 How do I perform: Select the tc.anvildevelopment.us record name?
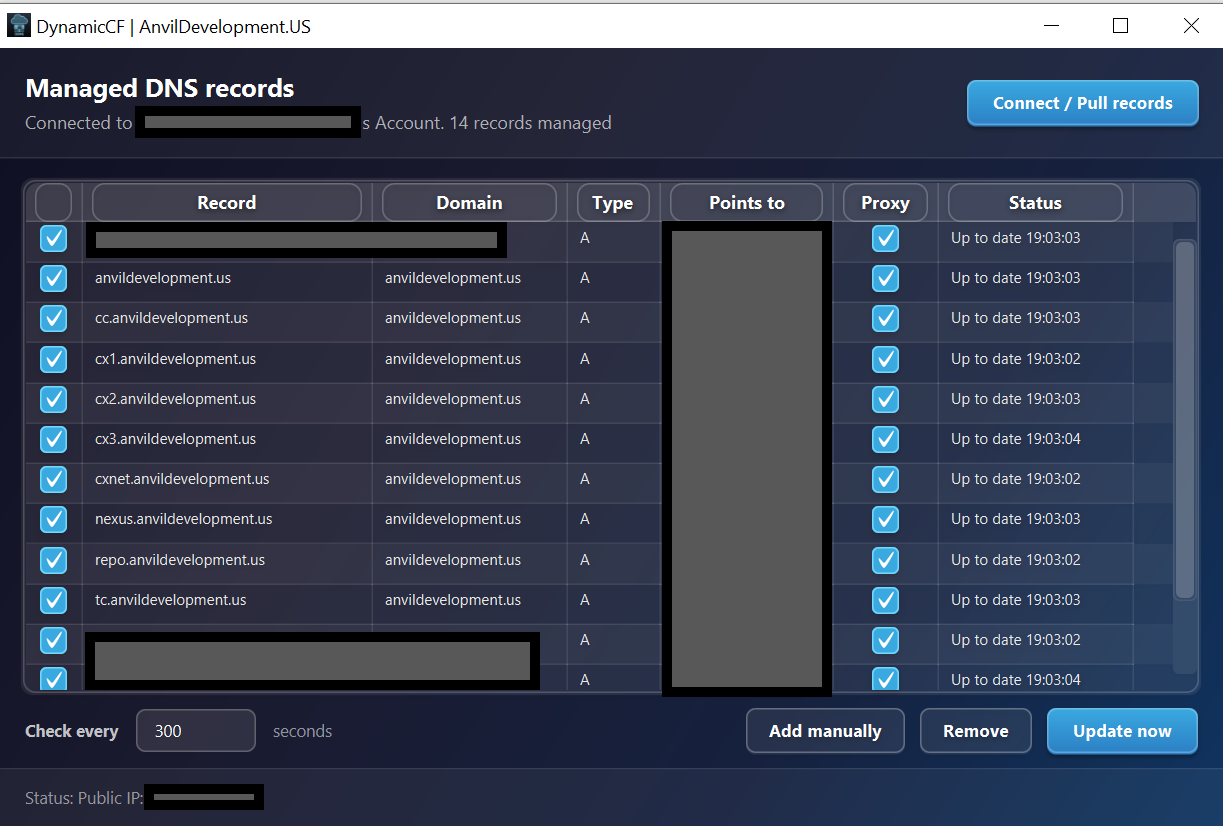pos(170,600)
